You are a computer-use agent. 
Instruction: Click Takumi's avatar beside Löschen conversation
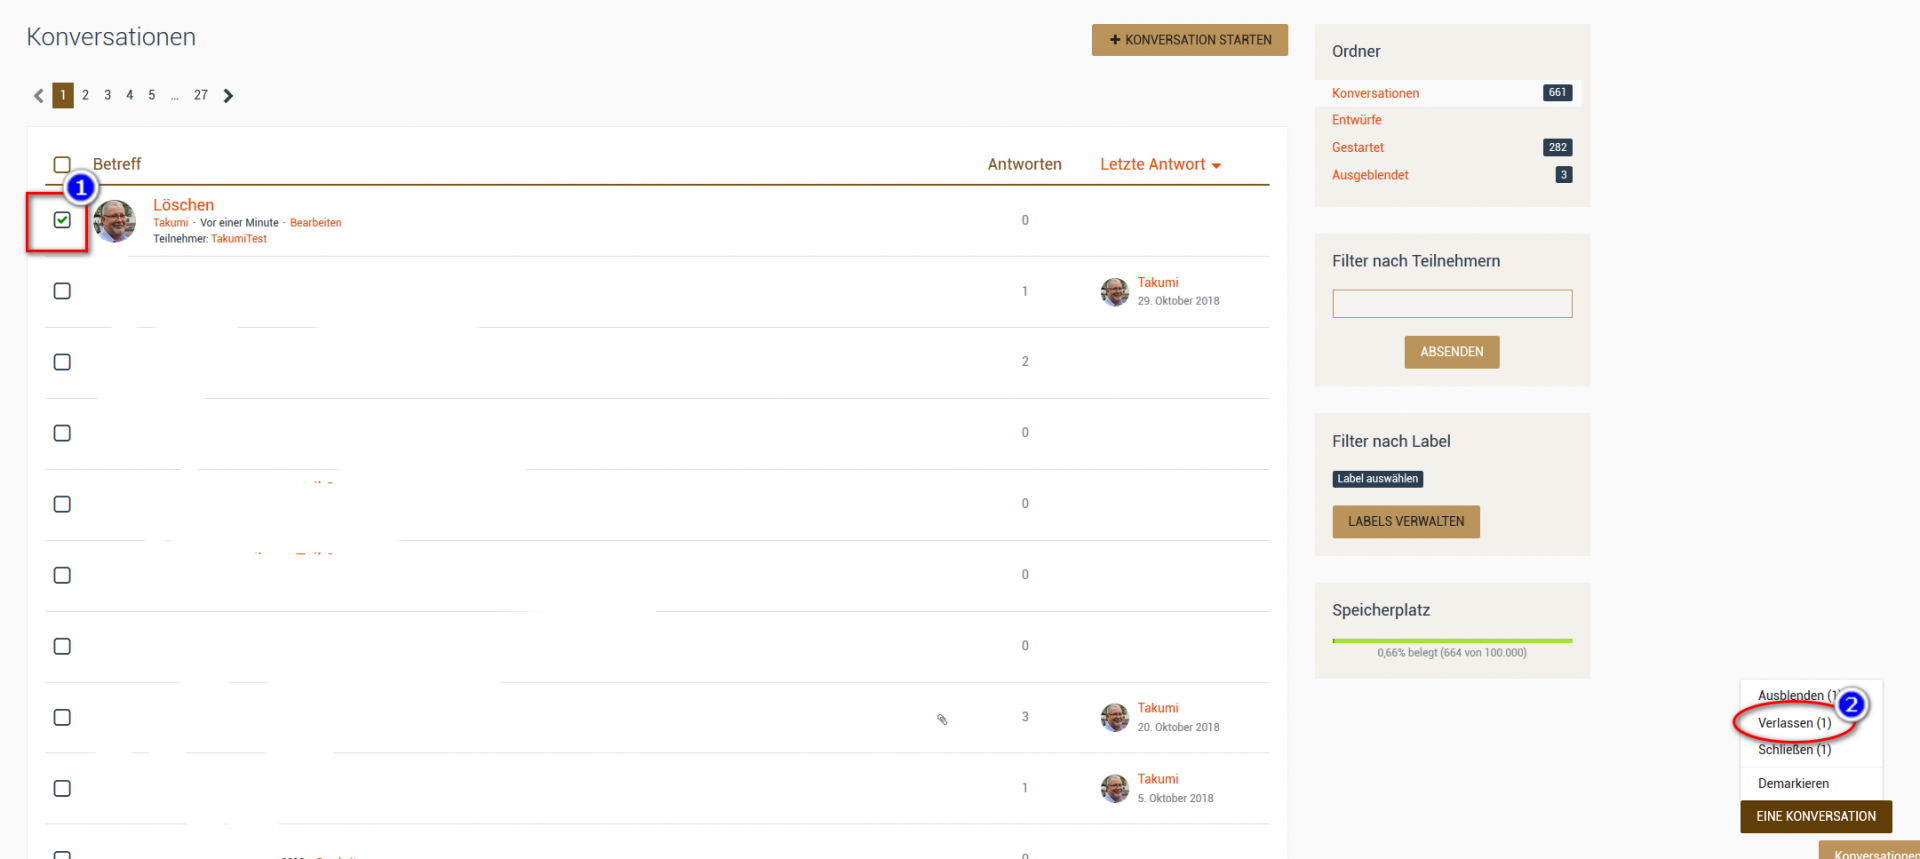pos(115,221)
